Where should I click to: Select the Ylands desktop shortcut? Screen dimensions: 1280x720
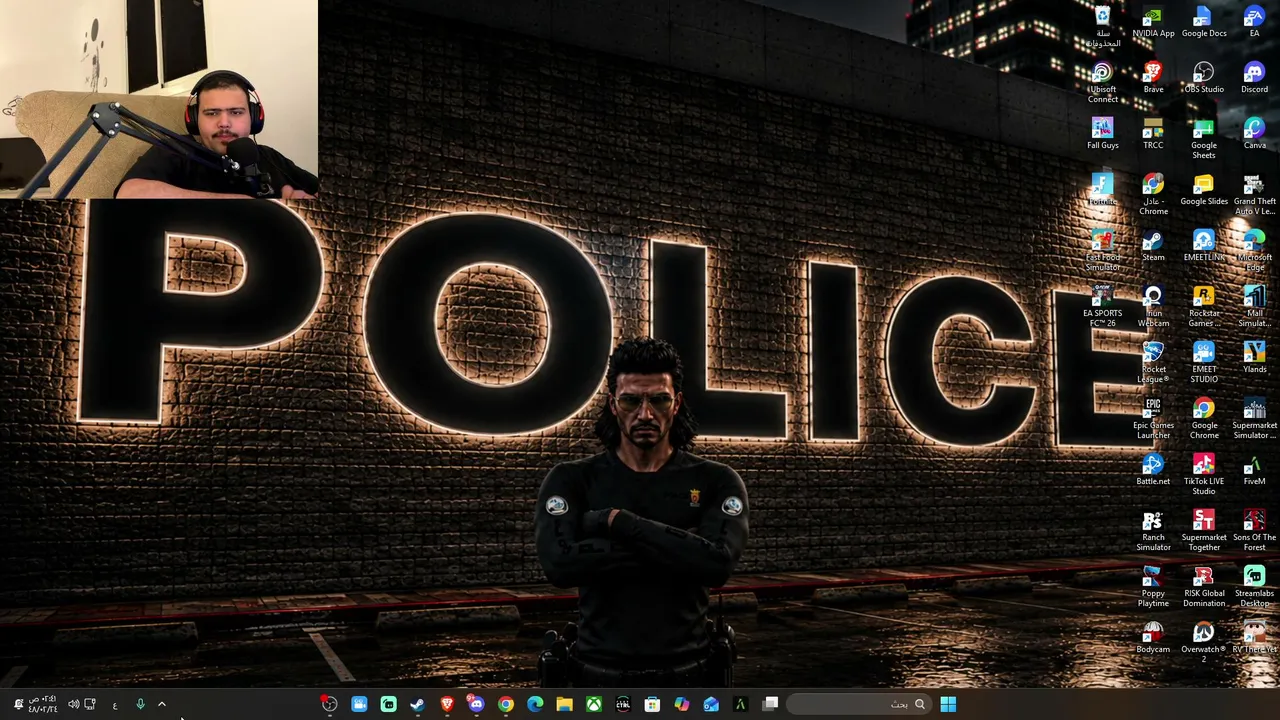coord(1254,358)
